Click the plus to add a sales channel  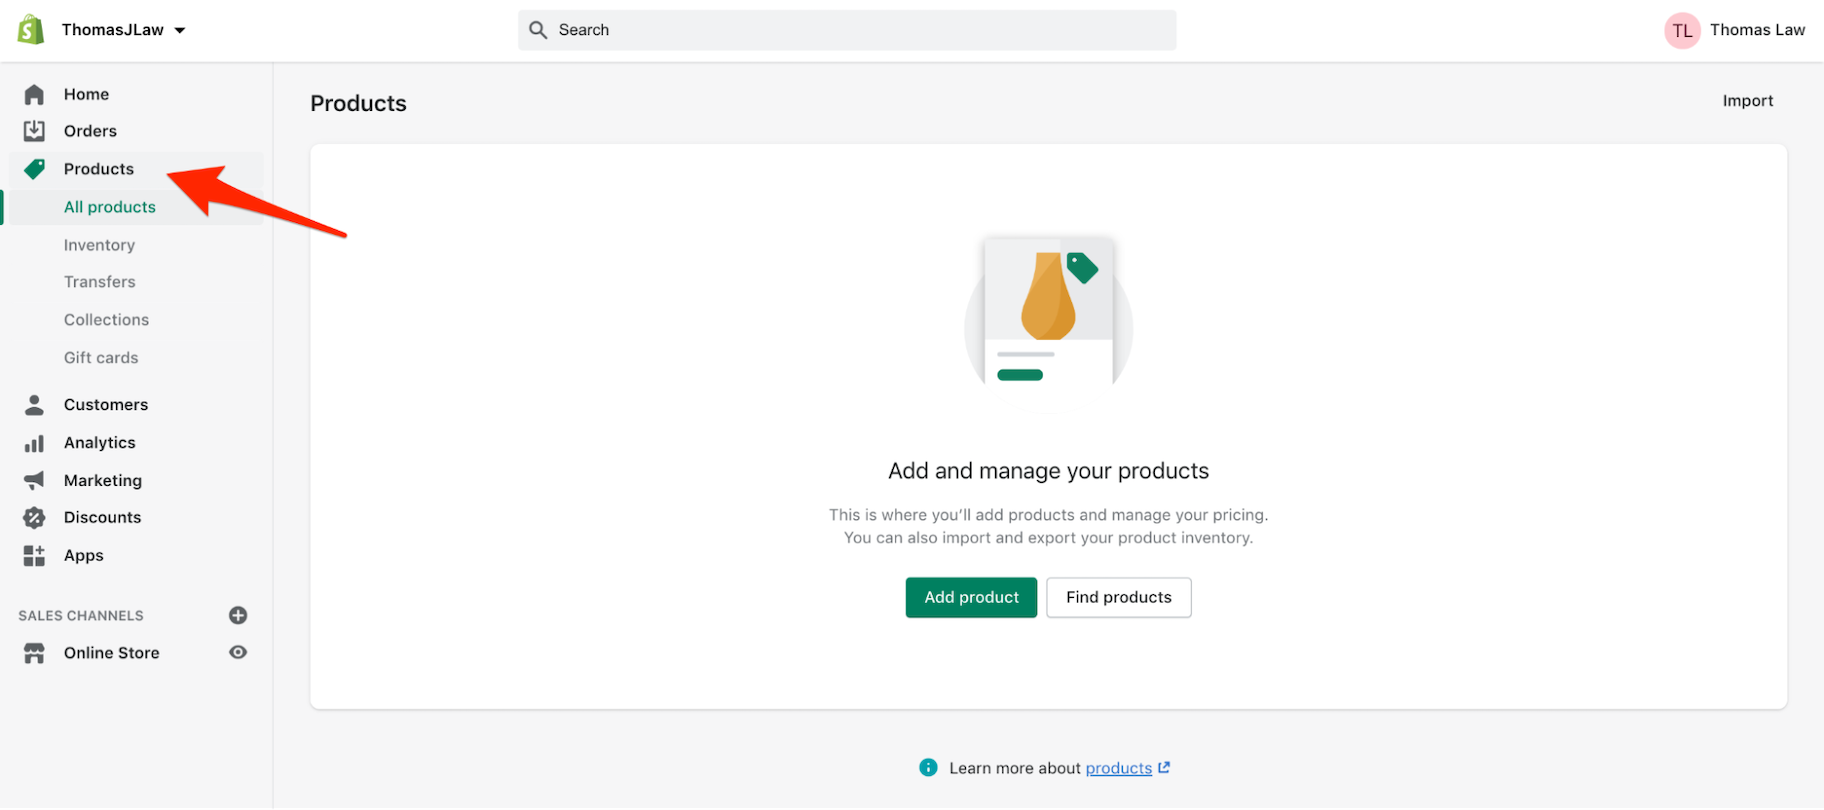238,615
